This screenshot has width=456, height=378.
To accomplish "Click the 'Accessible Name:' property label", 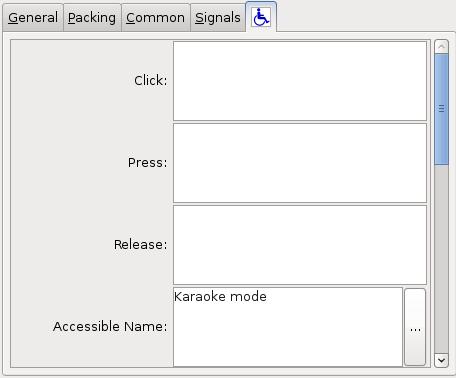I will pos(110,326).
